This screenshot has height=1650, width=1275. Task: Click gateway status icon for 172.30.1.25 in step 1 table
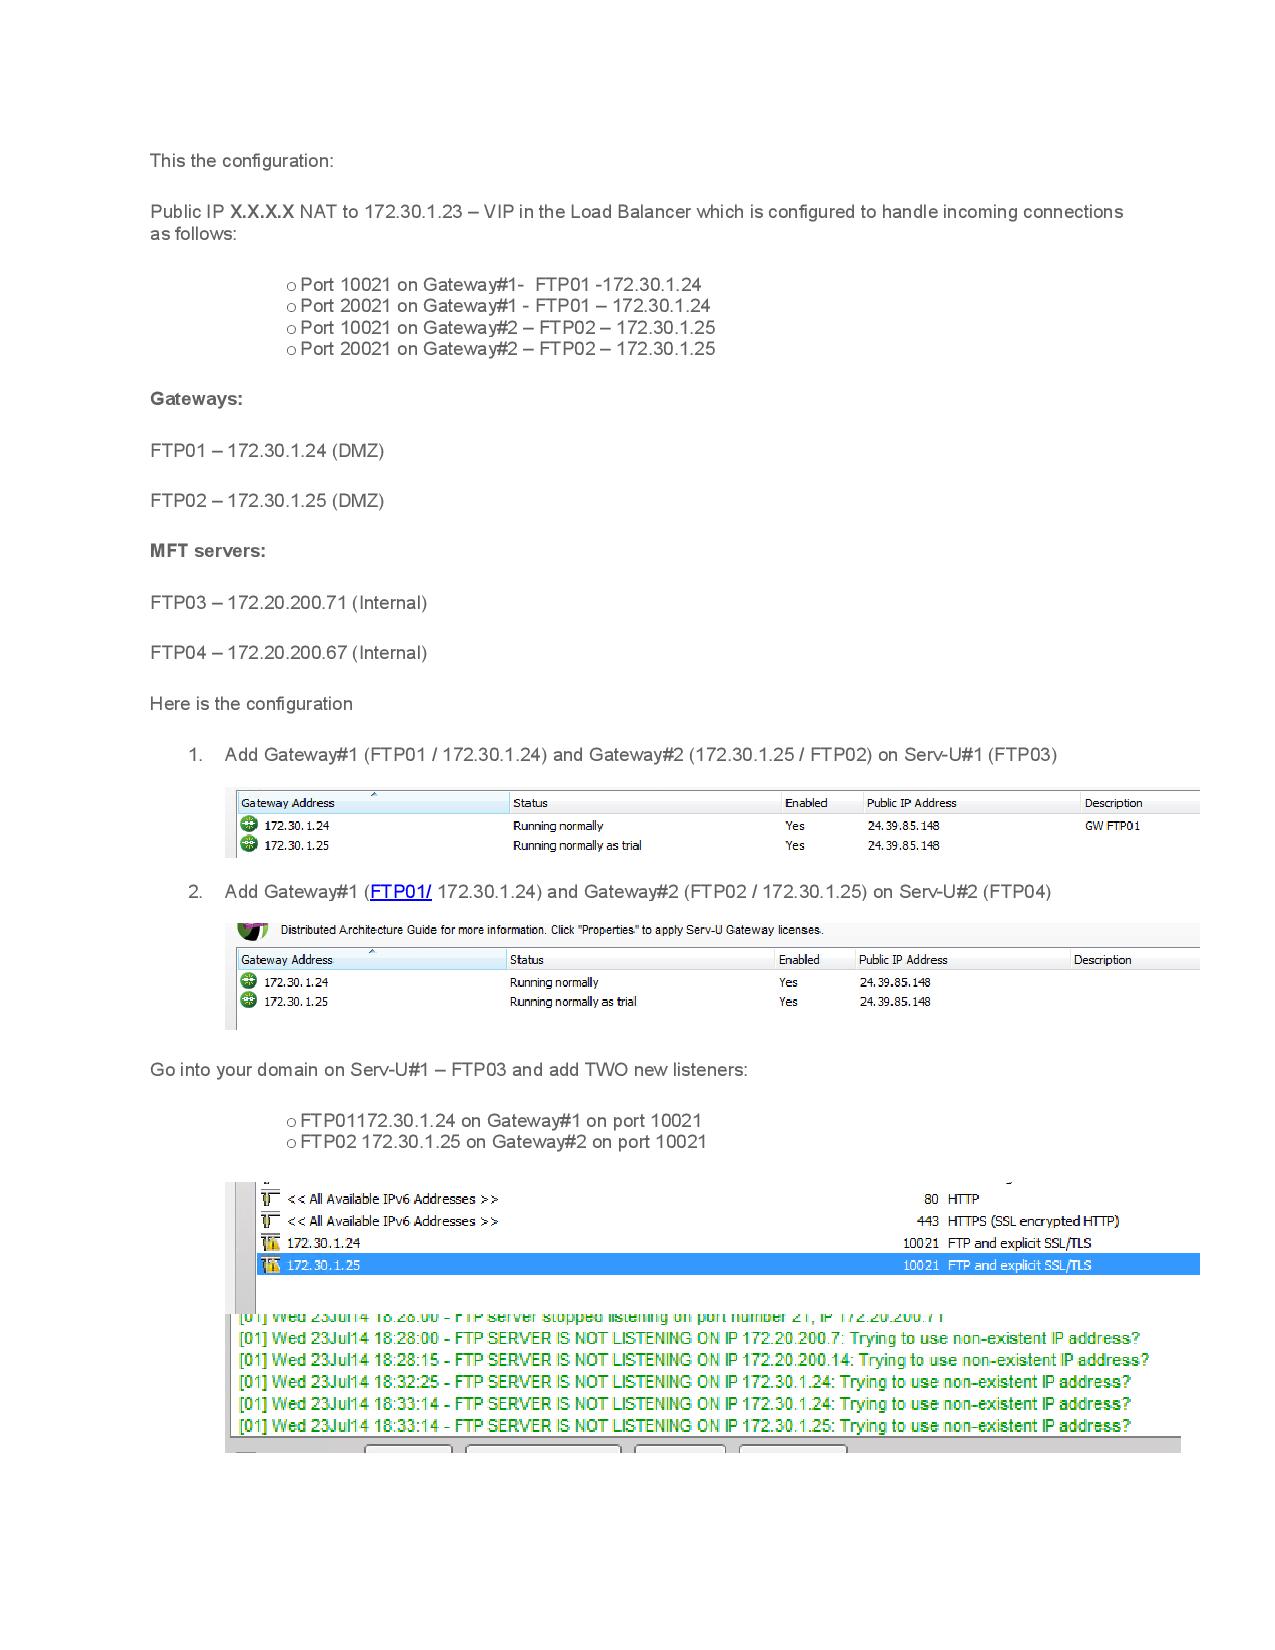tap(249, 844)
